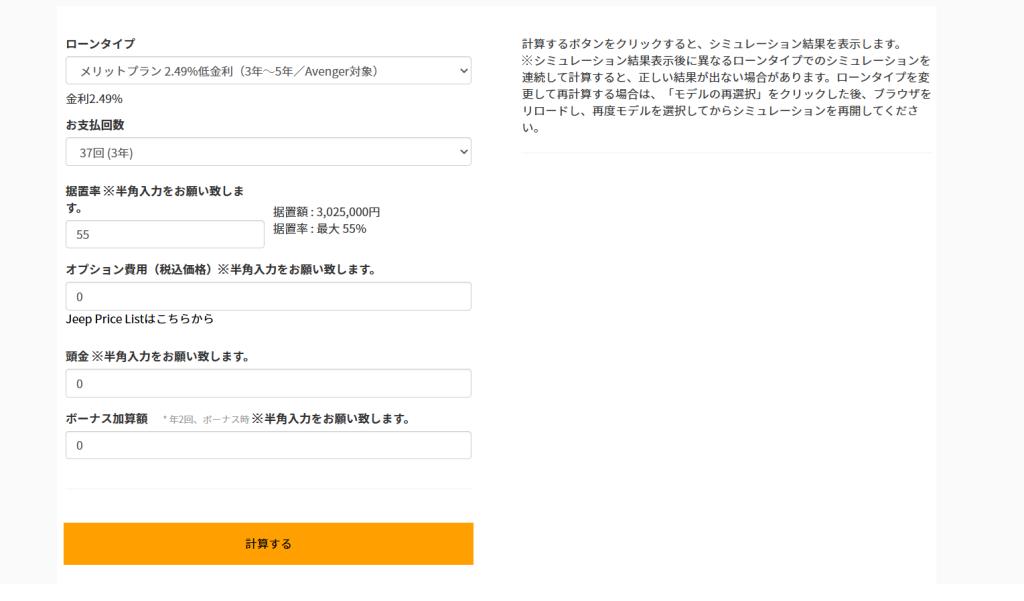Click the お支払回数 field label
Viewport: 1024px width, 601px height.
coord(95,125)
